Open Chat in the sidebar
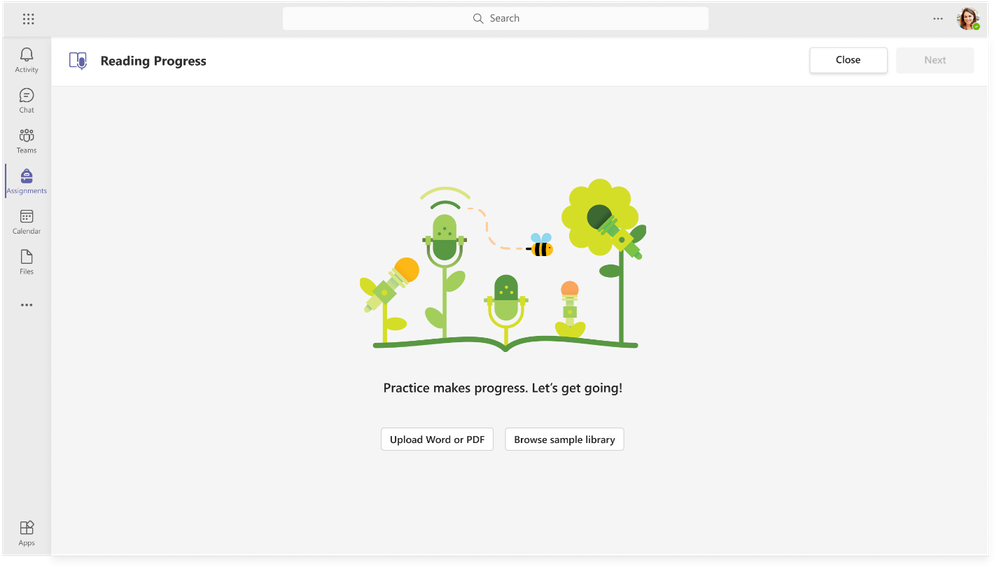 26,101
